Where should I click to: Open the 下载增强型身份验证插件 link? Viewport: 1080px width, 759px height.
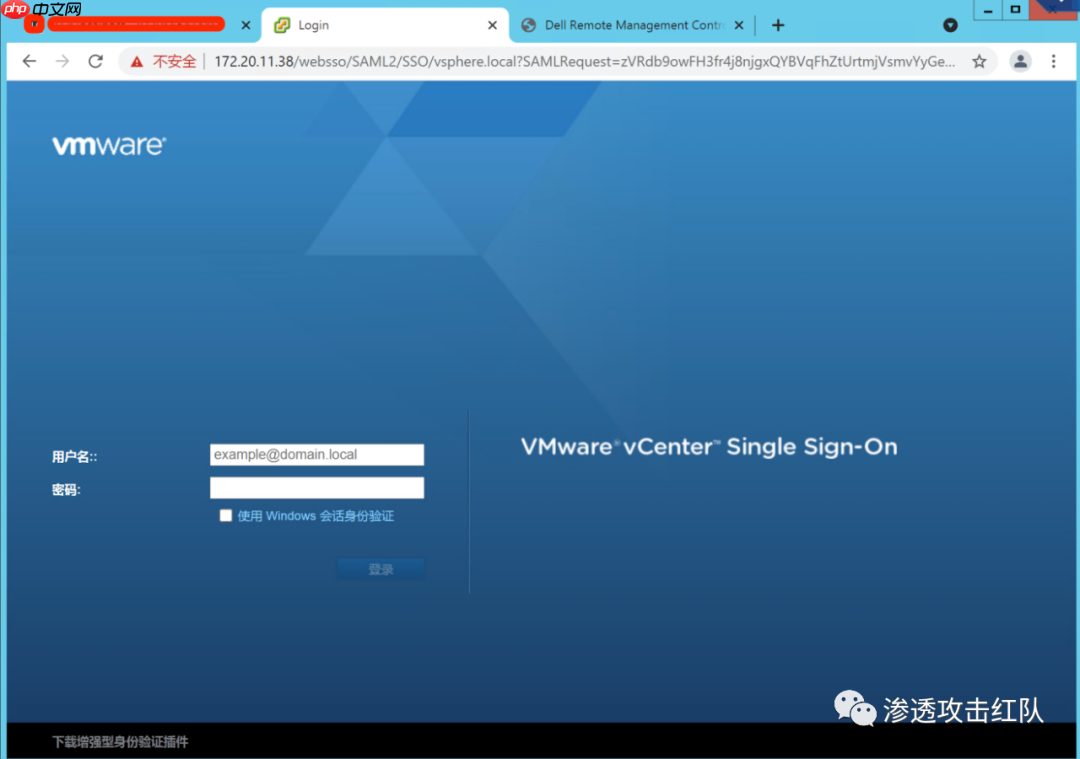[120, 742]
